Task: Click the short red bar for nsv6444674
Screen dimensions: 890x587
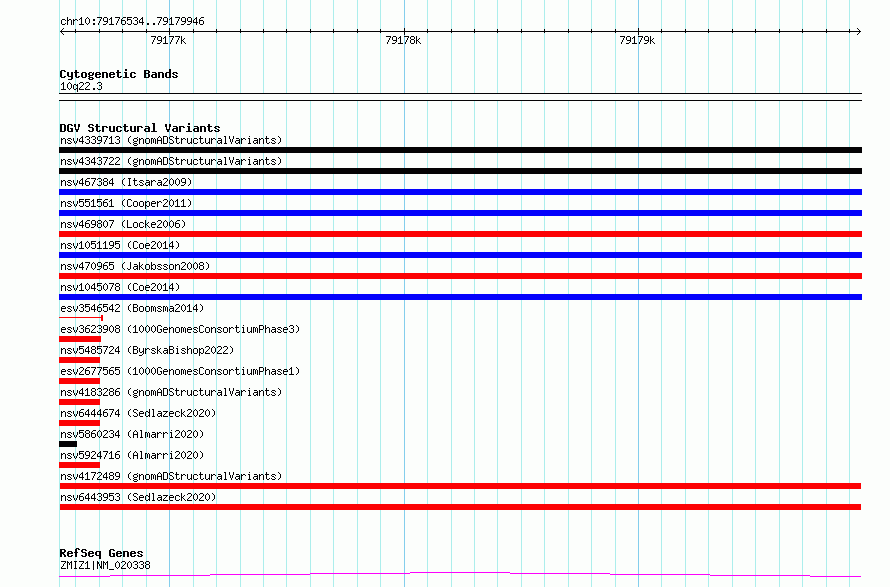Action: pyautogui.click(x=79, y=424)
